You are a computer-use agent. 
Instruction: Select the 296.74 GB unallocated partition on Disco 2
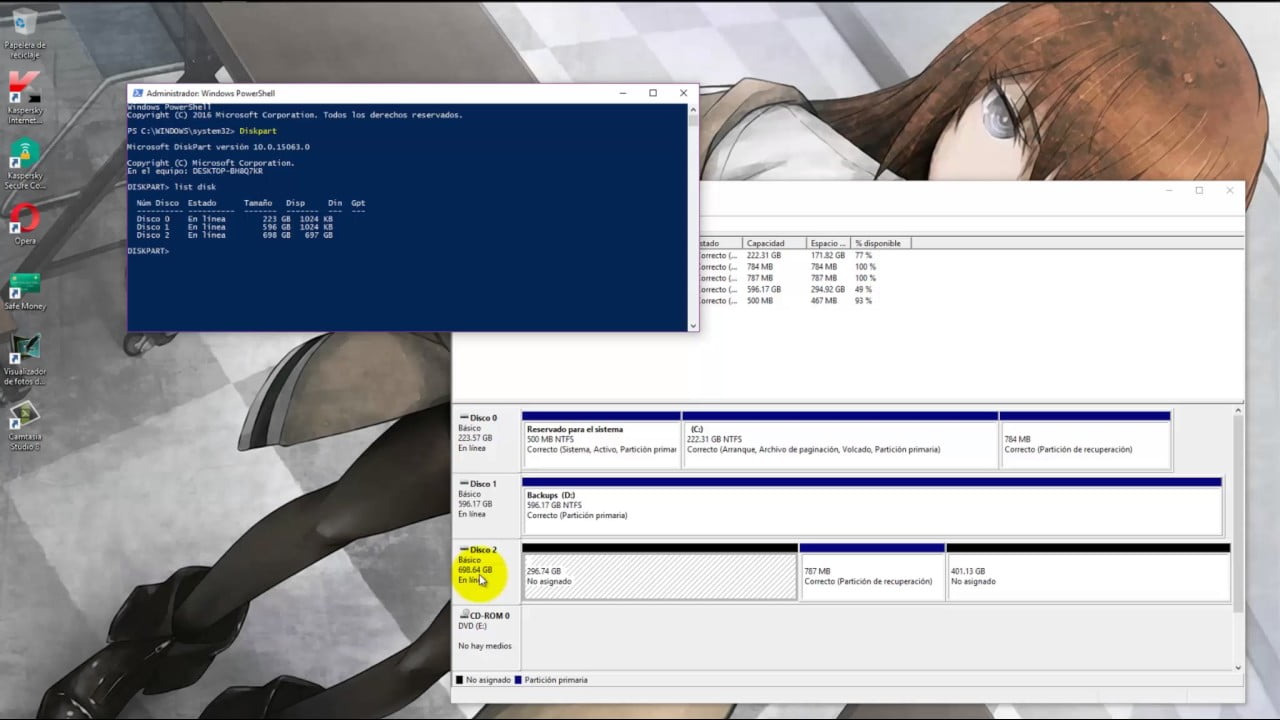tap(659, 577)
